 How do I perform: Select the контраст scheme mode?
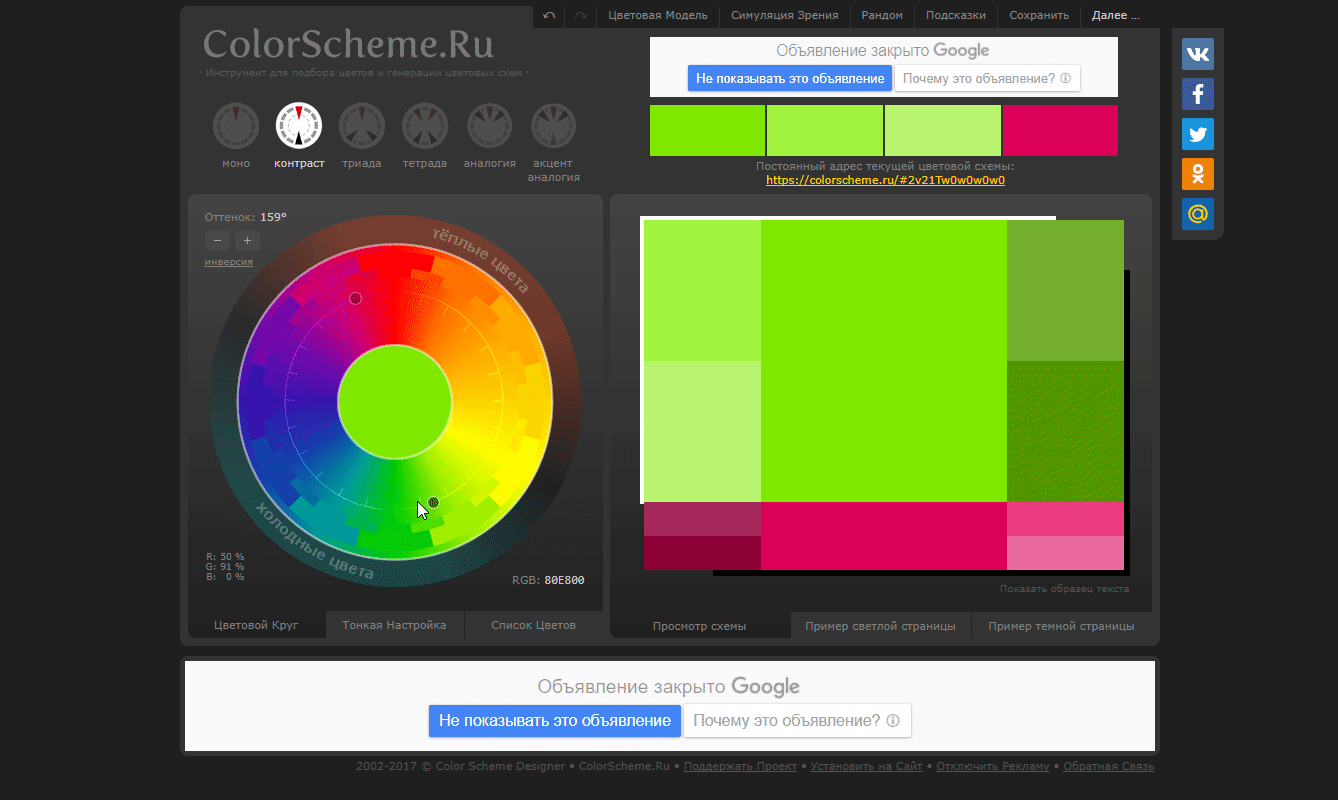click(x=298, y=125)
